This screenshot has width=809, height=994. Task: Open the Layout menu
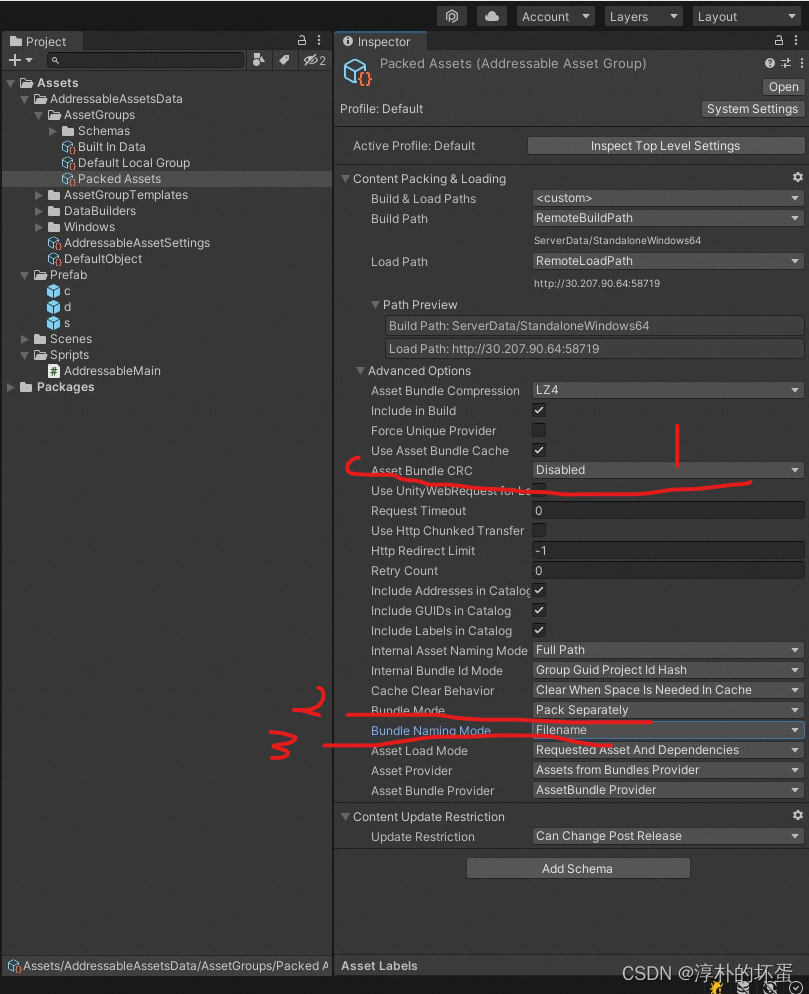(746, 16)
